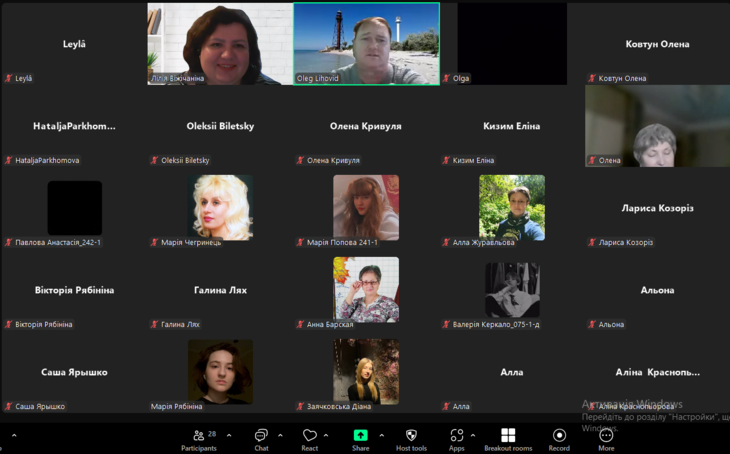The width and height of the screenshot is (730, 454).
Task: Click muted mic icon beside Альона label
Action: click(592, 324)
